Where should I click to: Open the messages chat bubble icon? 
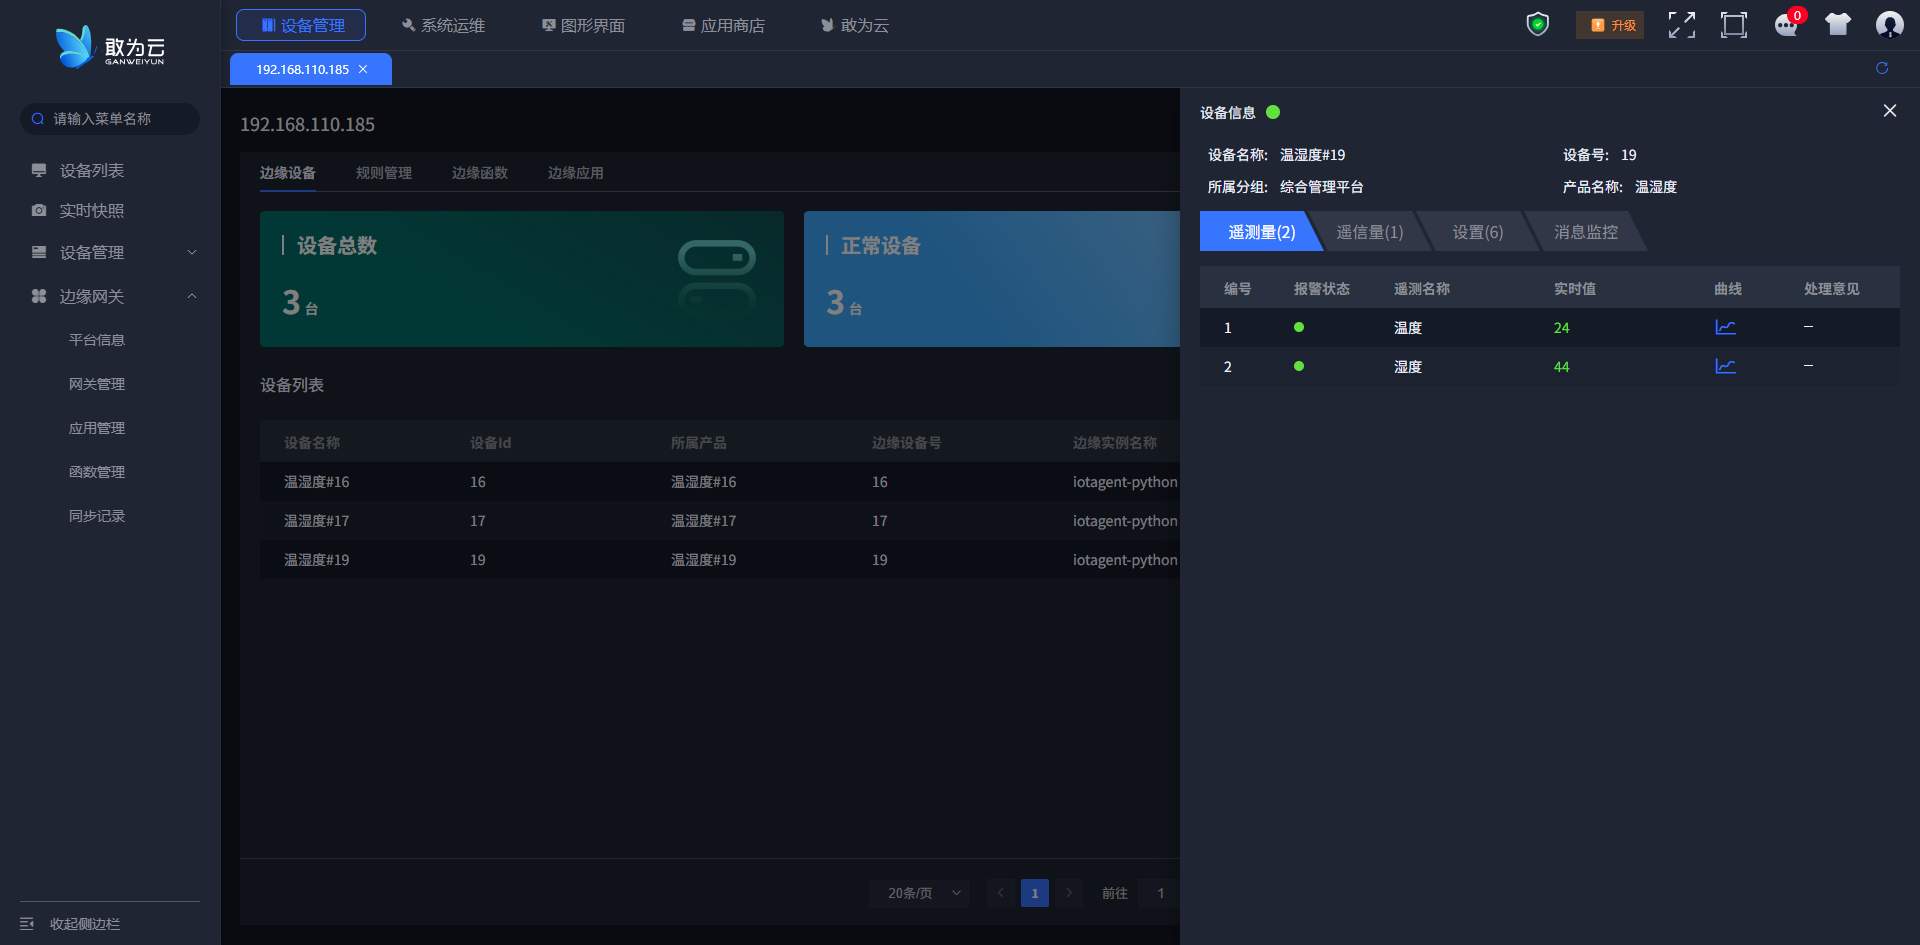[x=1786, y=25]
